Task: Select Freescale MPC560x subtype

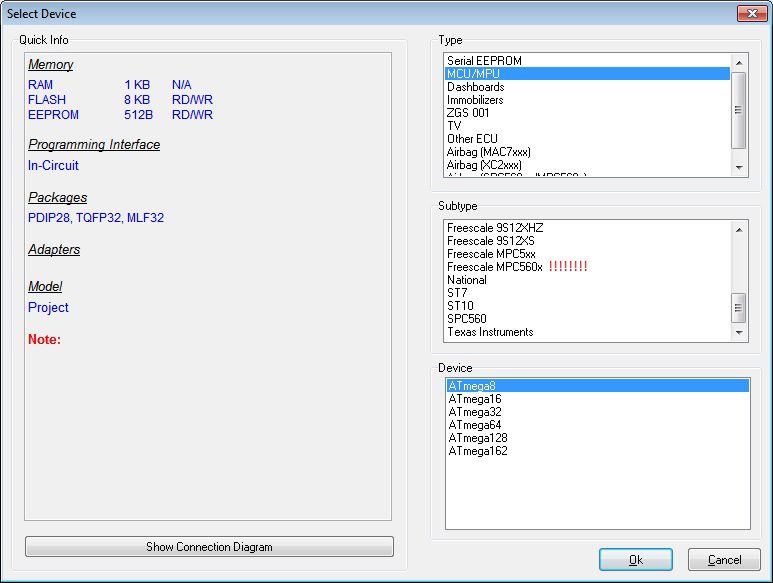Action: pos(494,267)
